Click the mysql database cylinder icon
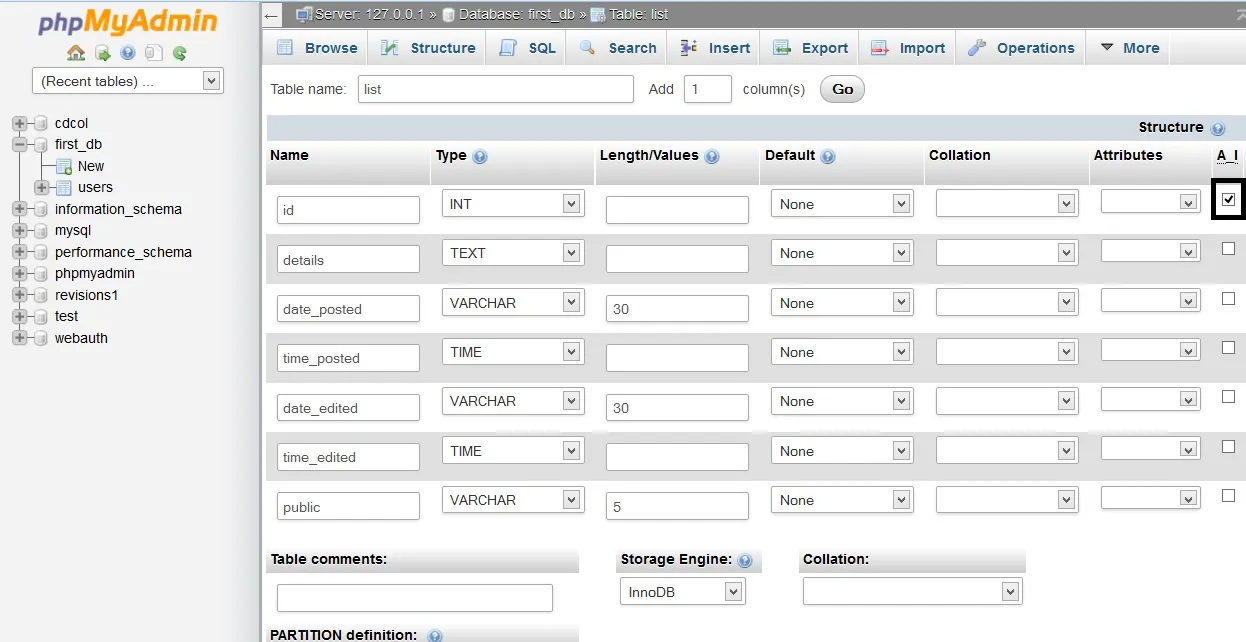Viewport: 1246px width, 642px height. tap(41, 231)
